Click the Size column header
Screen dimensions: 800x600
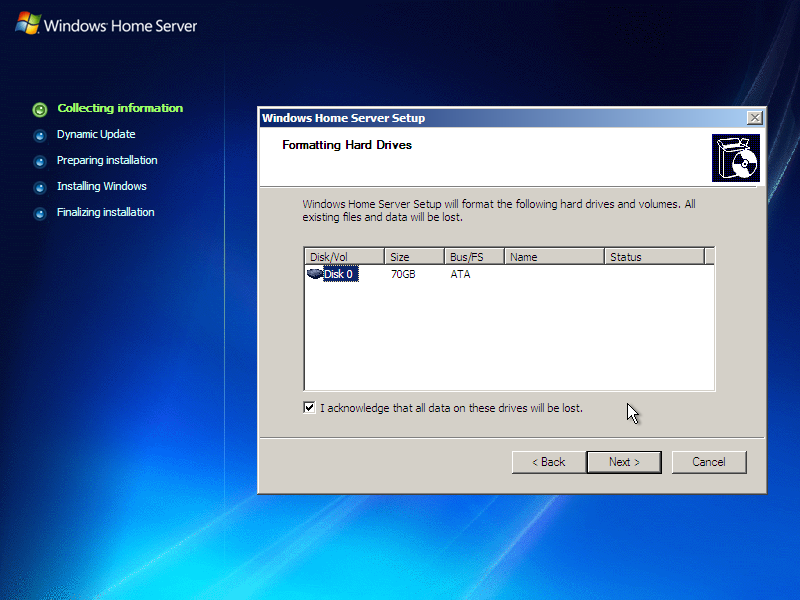[413, 256]
